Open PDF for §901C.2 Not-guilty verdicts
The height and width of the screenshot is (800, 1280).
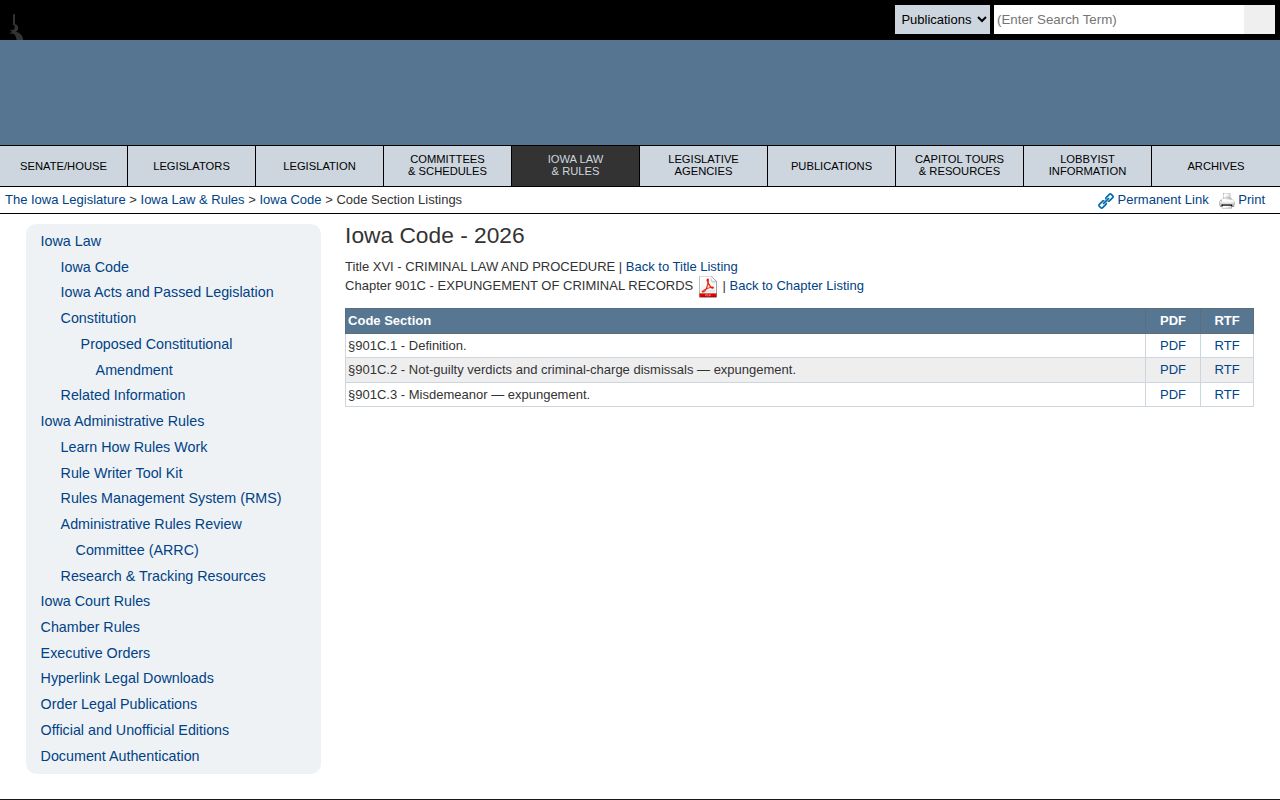tap(1172, 370)
